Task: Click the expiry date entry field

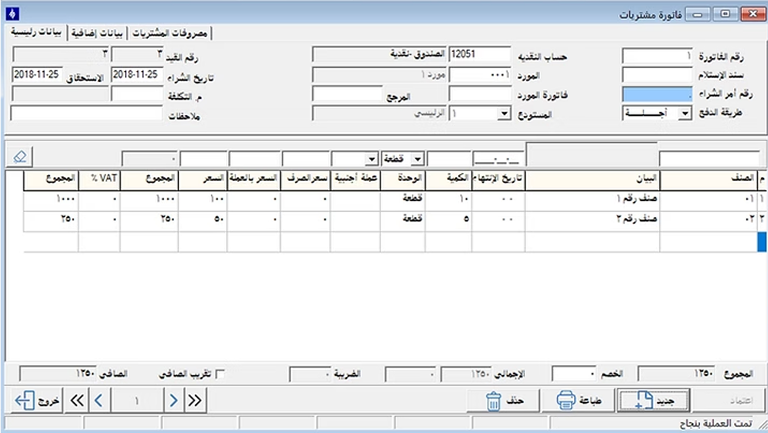Action: coord(498,159)
